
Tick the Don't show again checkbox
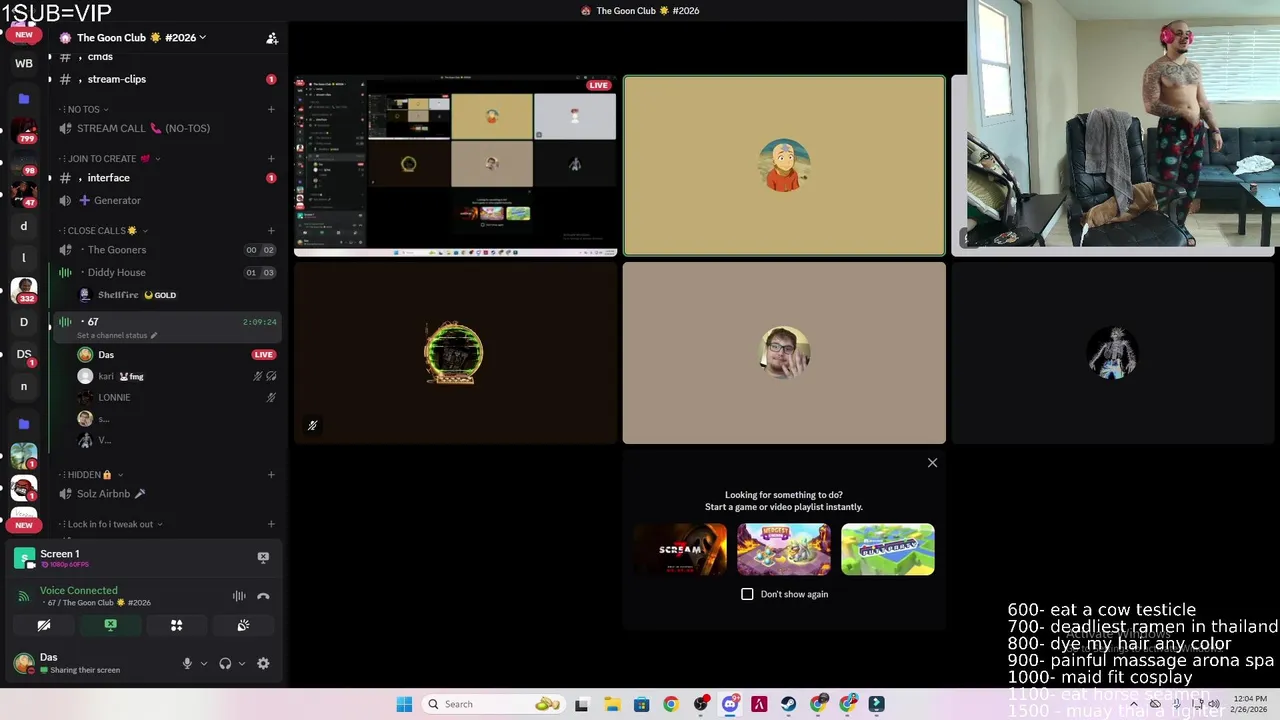[x=747, y=594]
